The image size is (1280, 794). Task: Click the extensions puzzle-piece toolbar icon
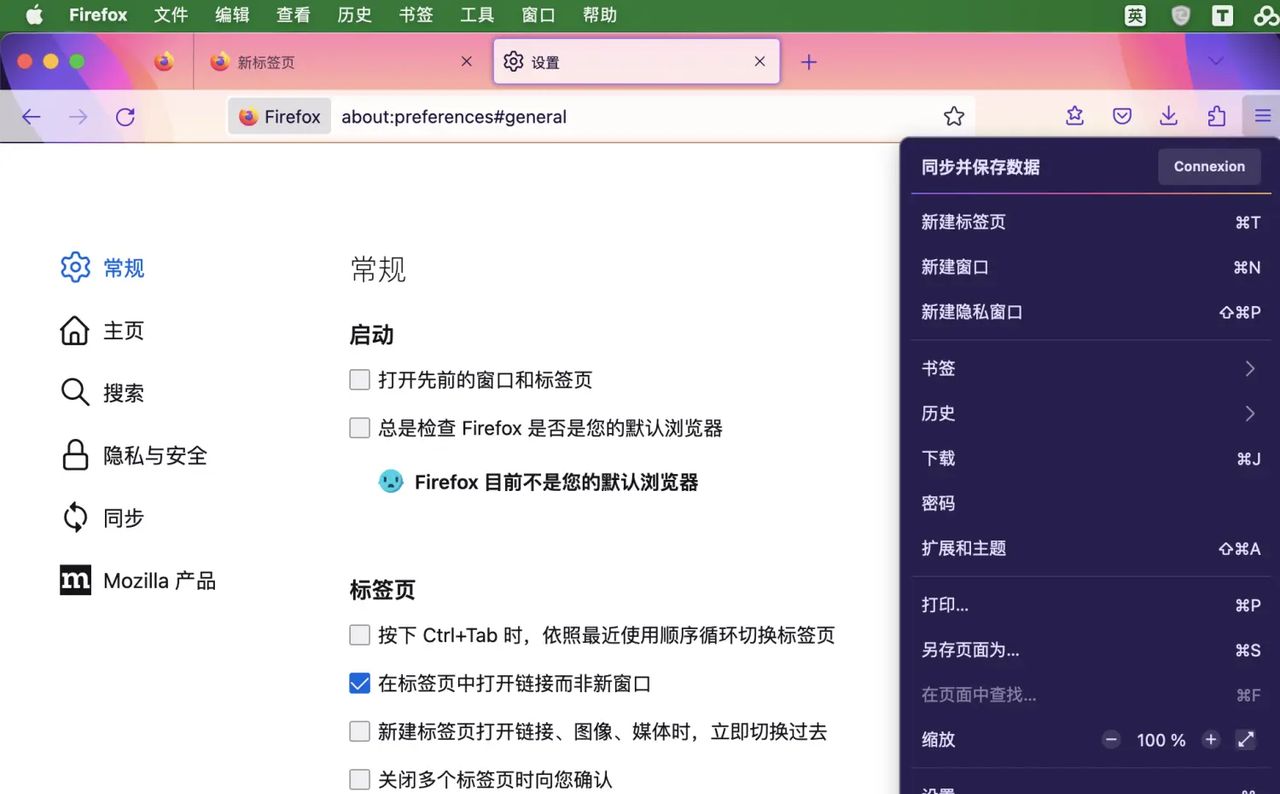(1216, 115)
